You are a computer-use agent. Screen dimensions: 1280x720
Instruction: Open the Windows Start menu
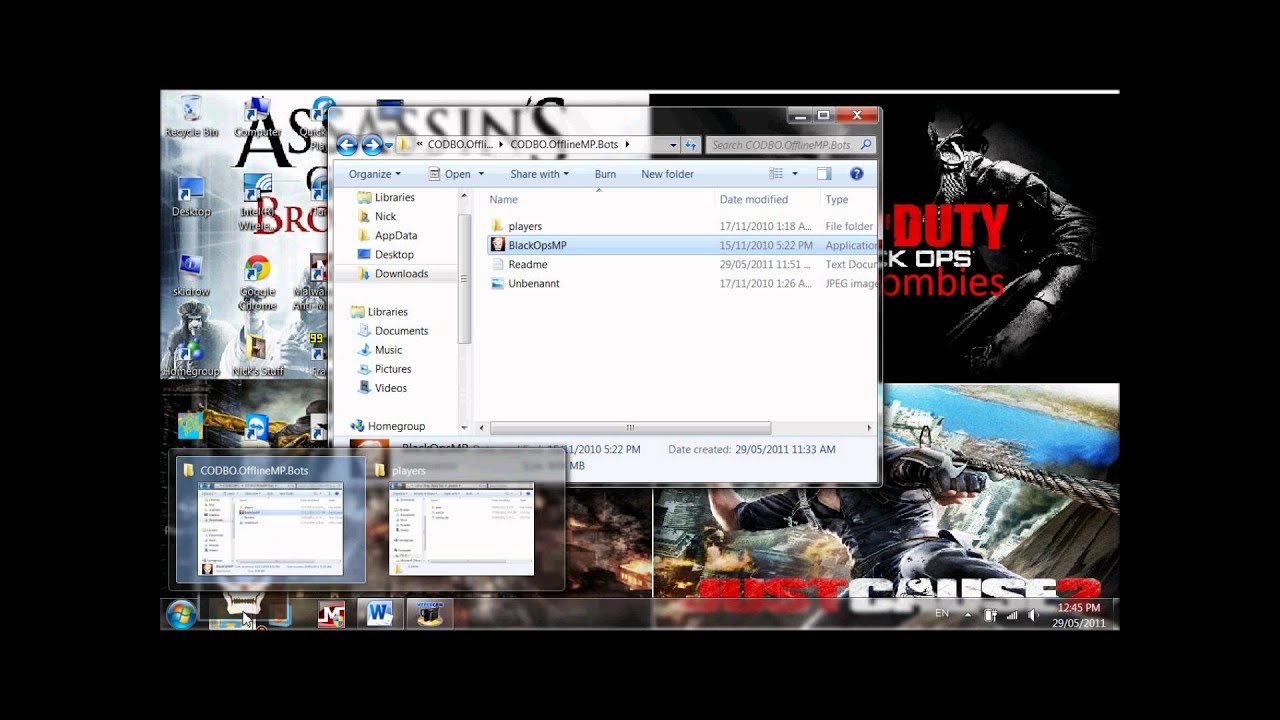181,614
